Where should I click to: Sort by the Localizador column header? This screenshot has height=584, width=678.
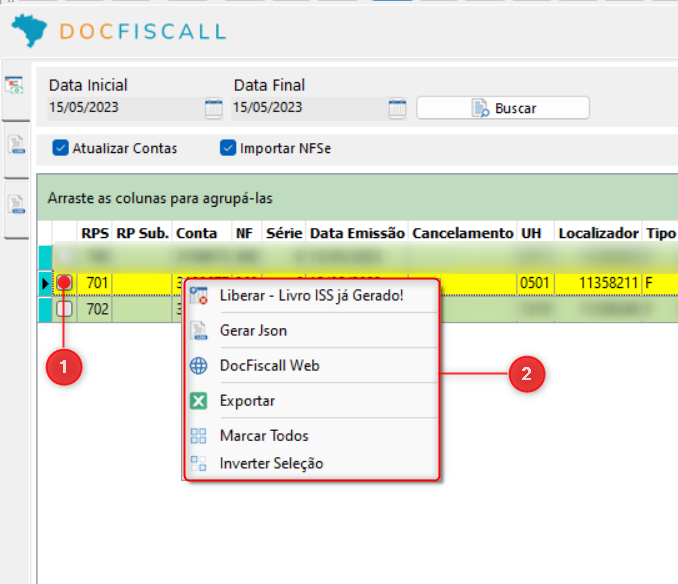point(598,233)
